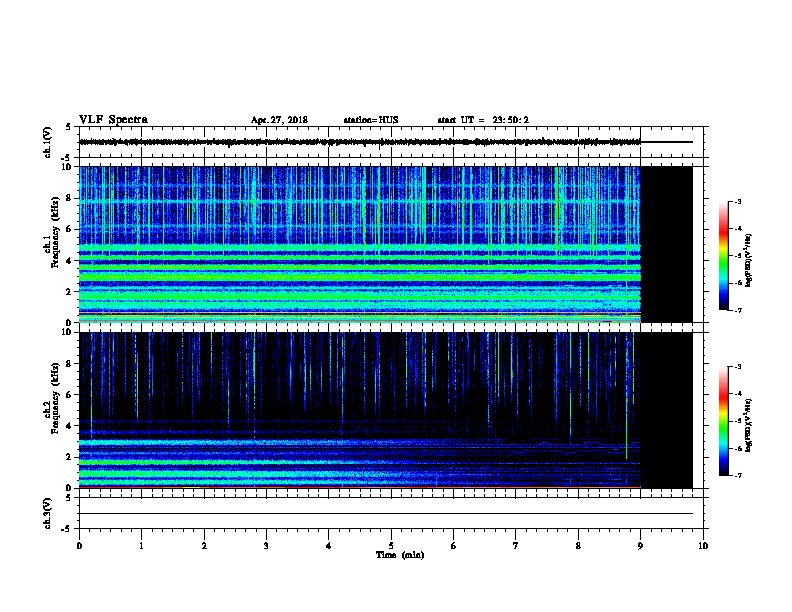Click the "station=HUS" header label
This screenshot has height=612, width=792.
(x=371, y=120)
